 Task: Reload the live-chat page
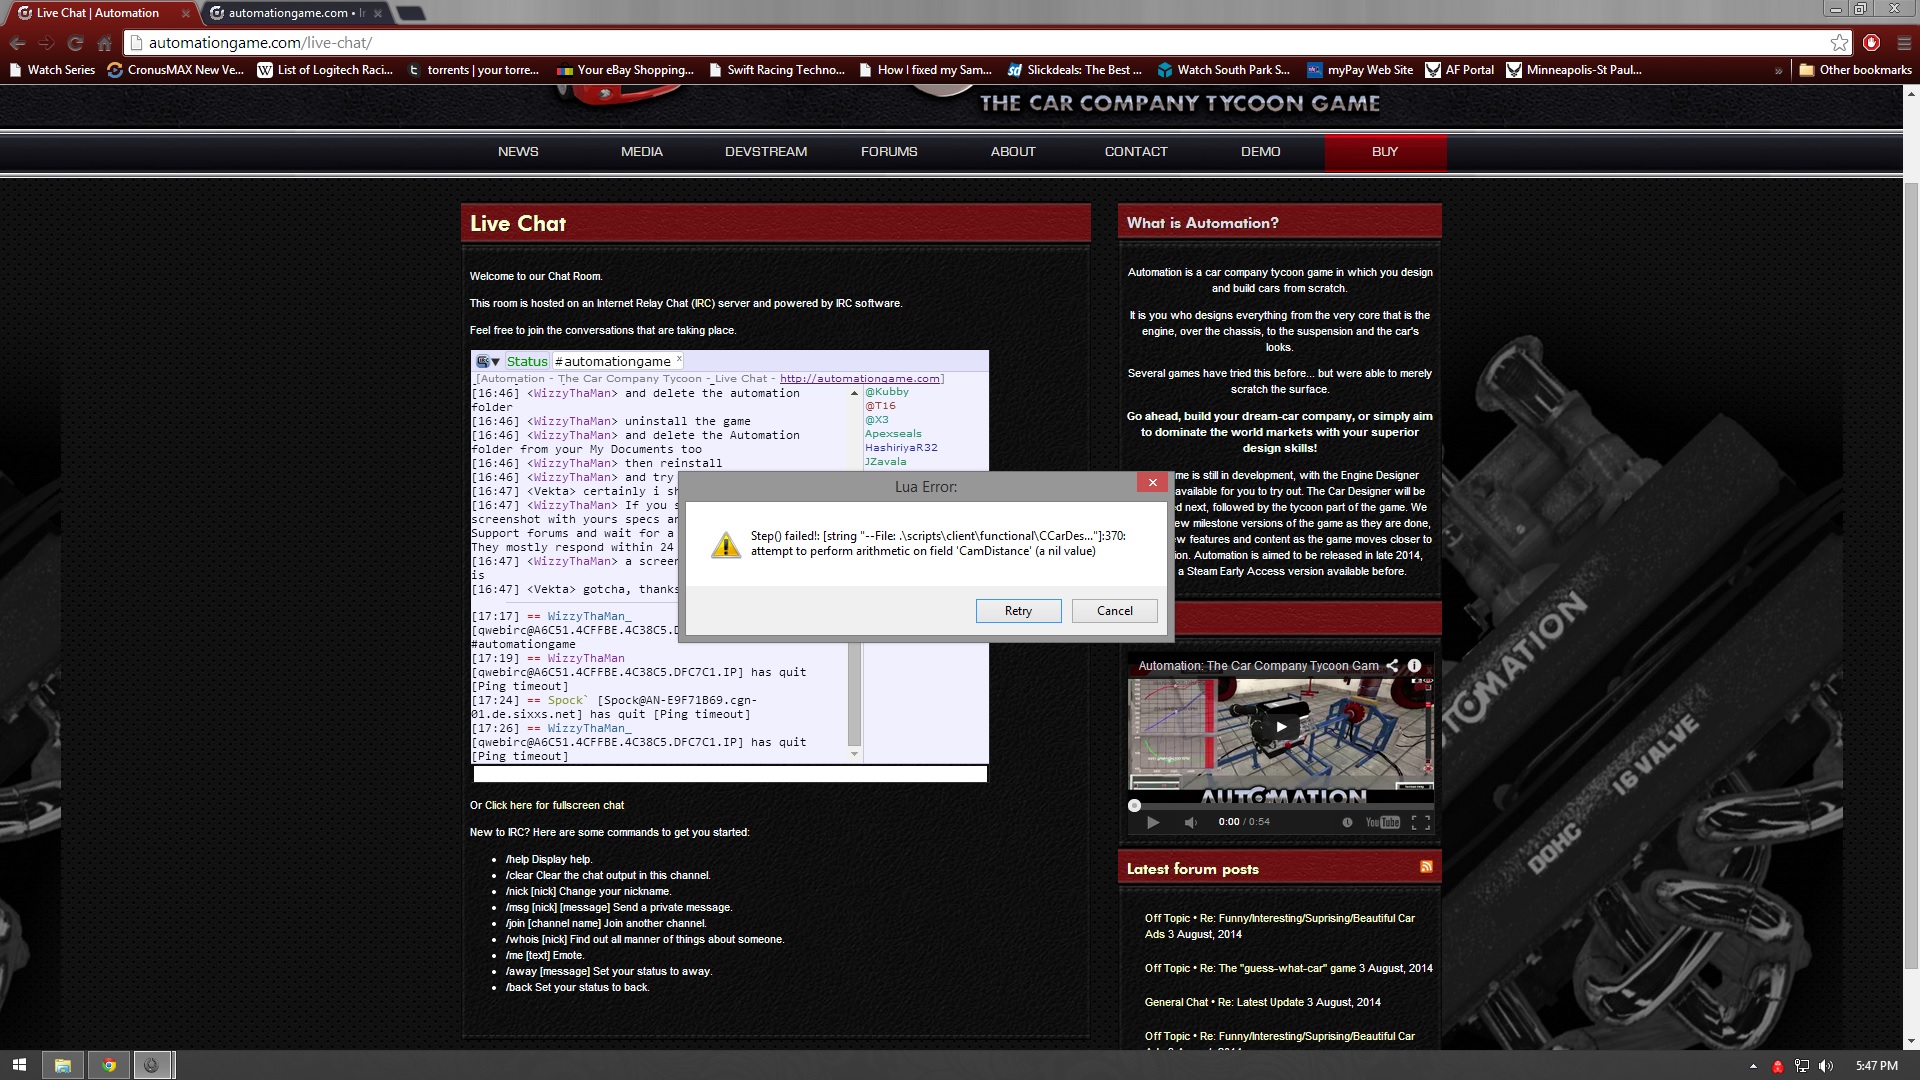[75, 43]
